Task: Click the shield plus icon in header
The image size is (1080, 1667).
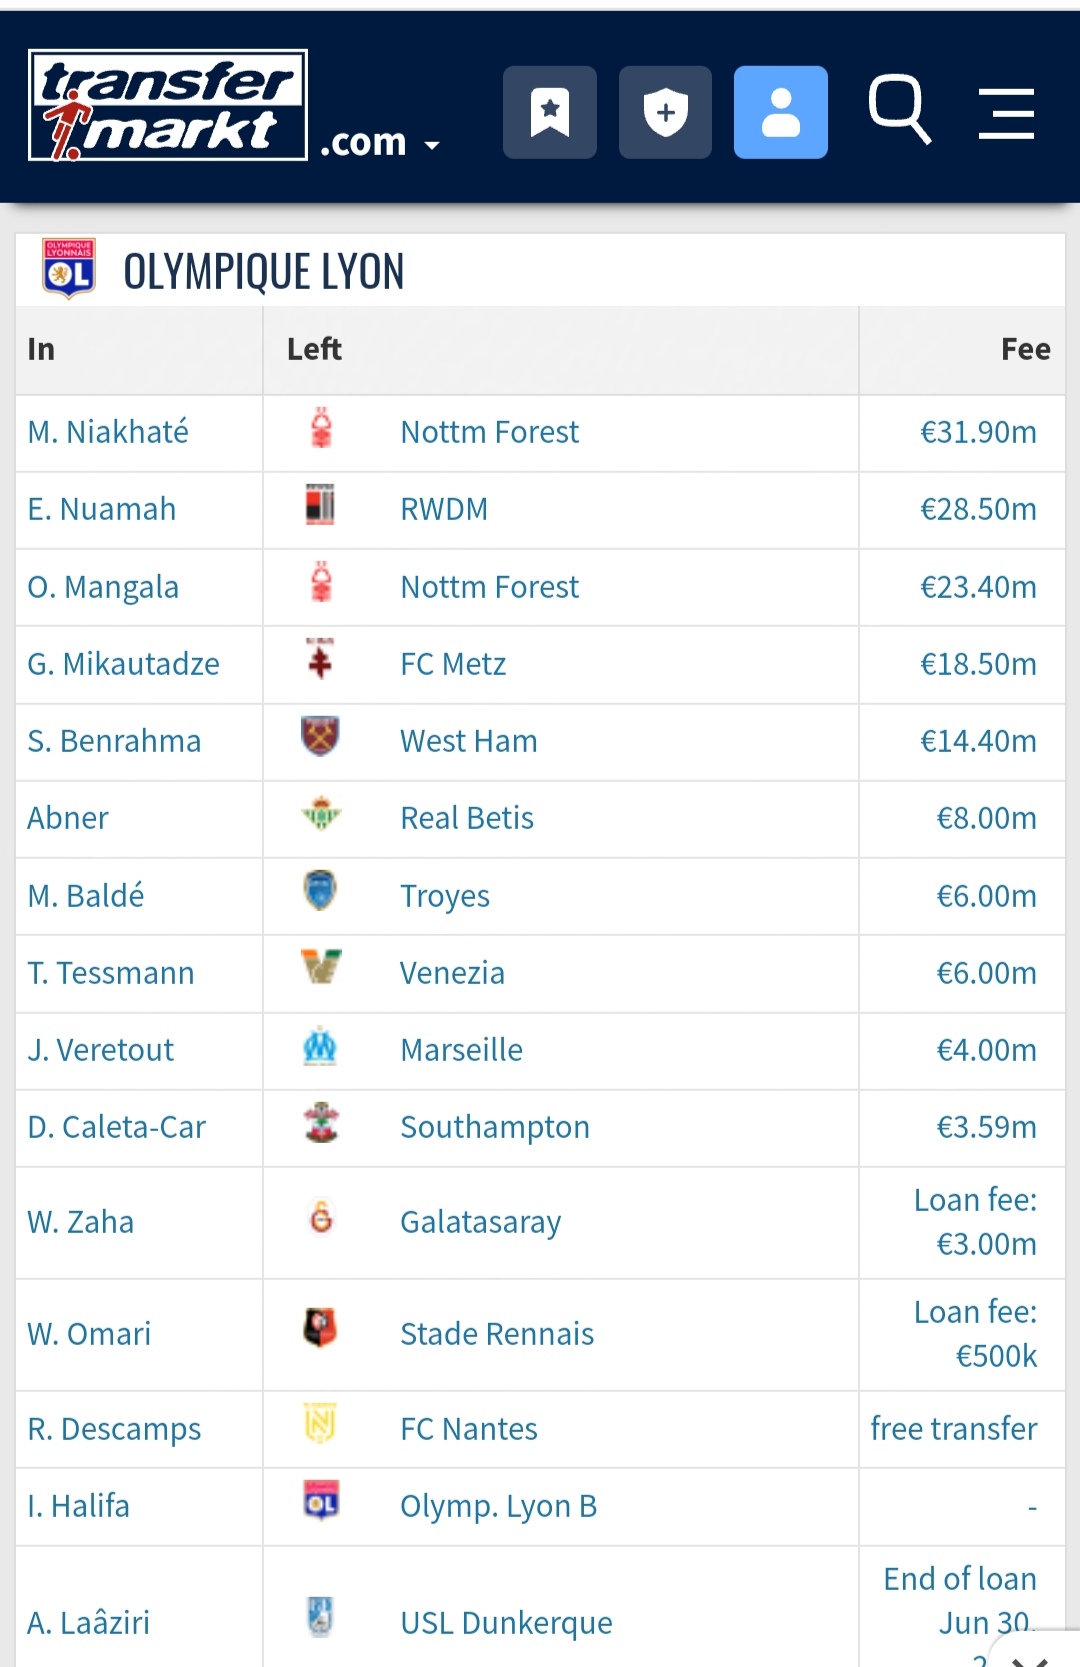Action: click(665, 112)
